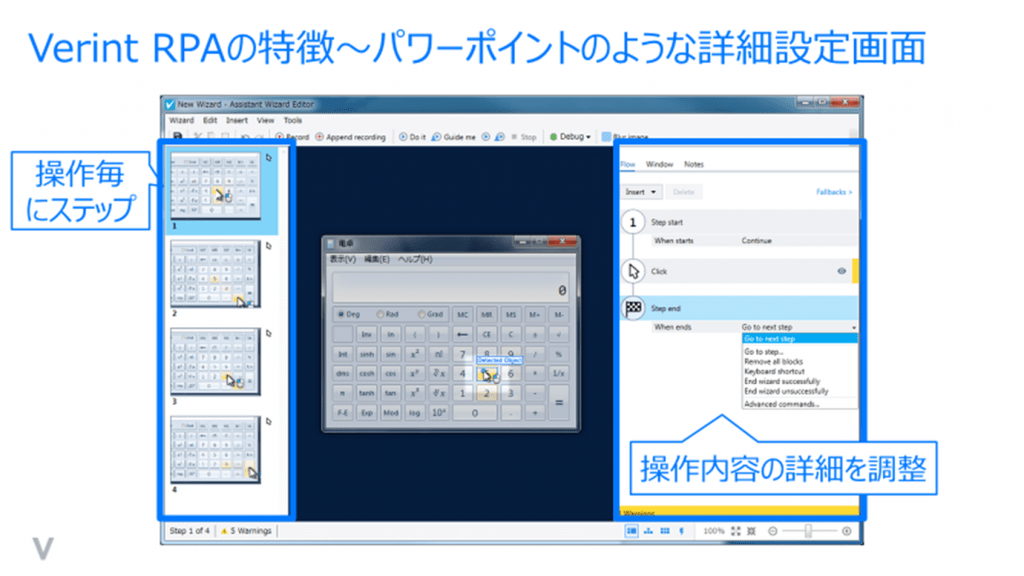Choose highlighted 'Go to next step' option
The height and width of the screenshot is (576, 1024).
click(799, 338)
